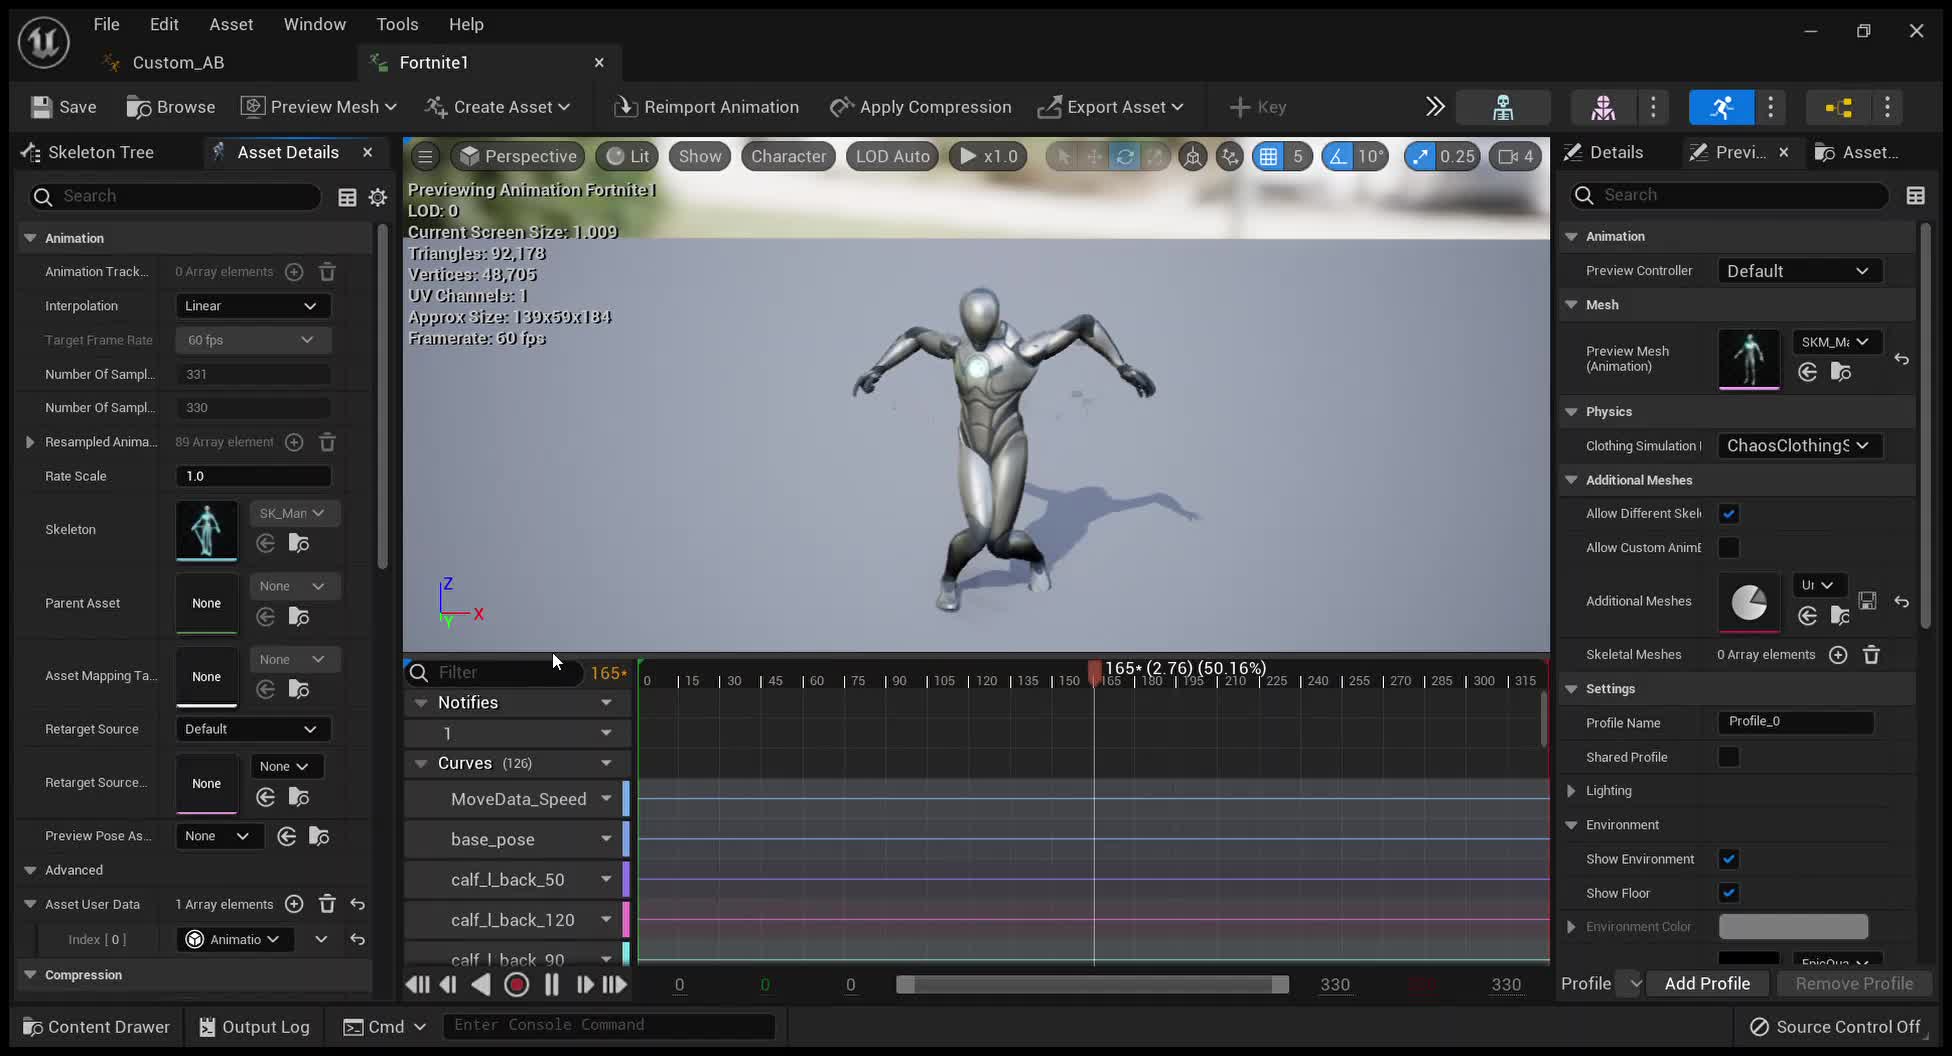The image size is (1952, 1056).
Task: Click the Environment Color swatch
Action: [x=1792, y=927]
